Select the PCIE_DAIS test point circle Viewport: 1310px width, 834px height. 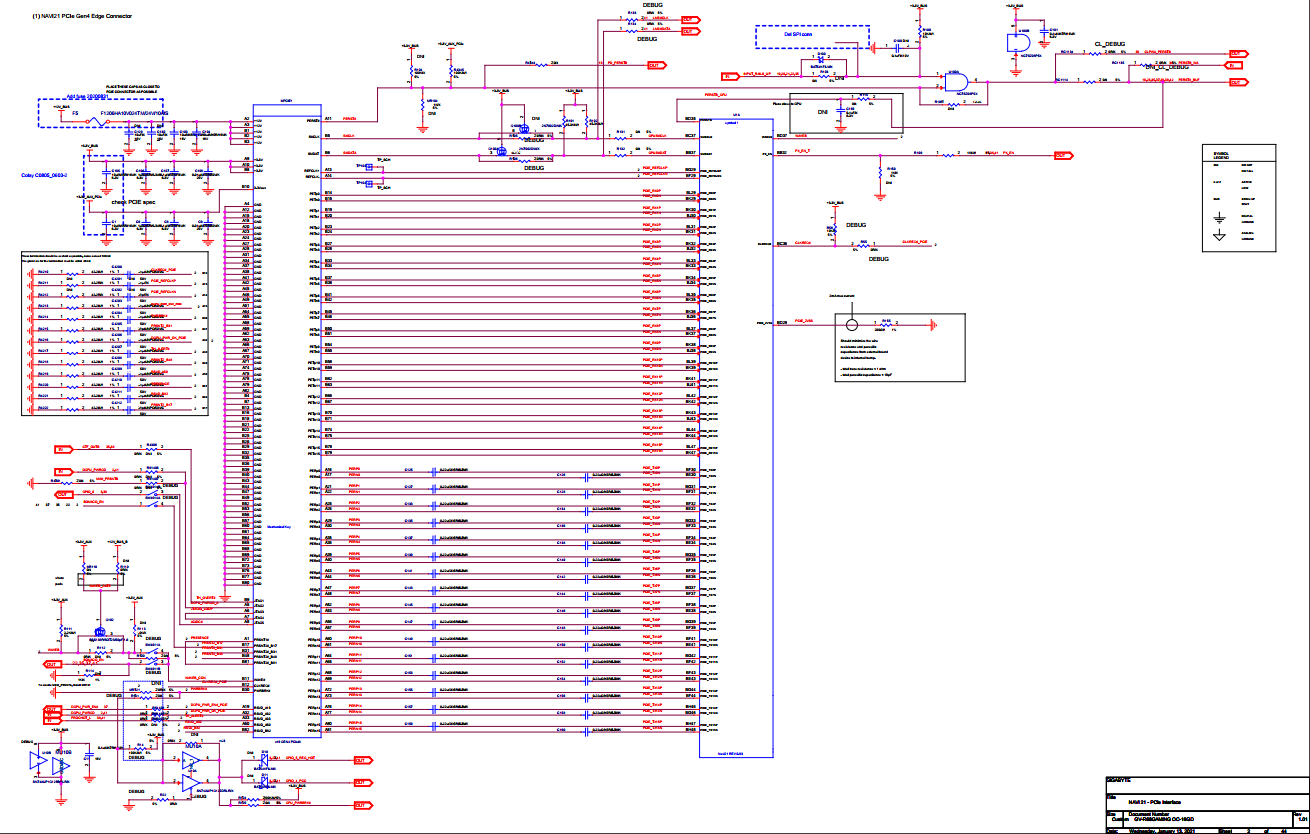click(x=851, y=324)
